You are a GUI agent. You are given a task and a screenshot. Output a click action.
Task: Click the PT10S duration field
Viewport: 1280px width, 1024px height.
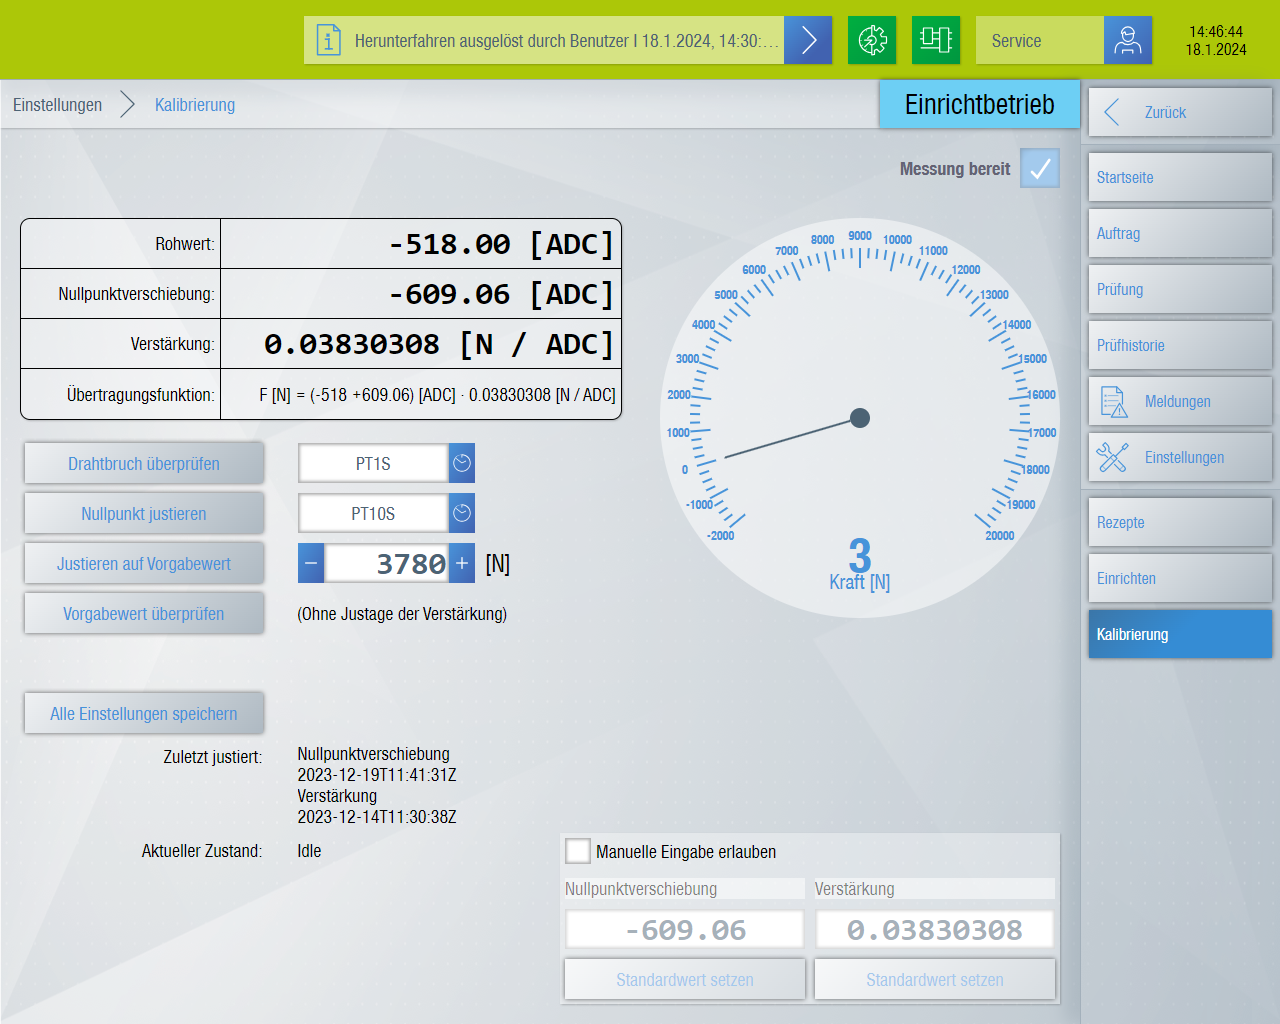tap(373, 513)
